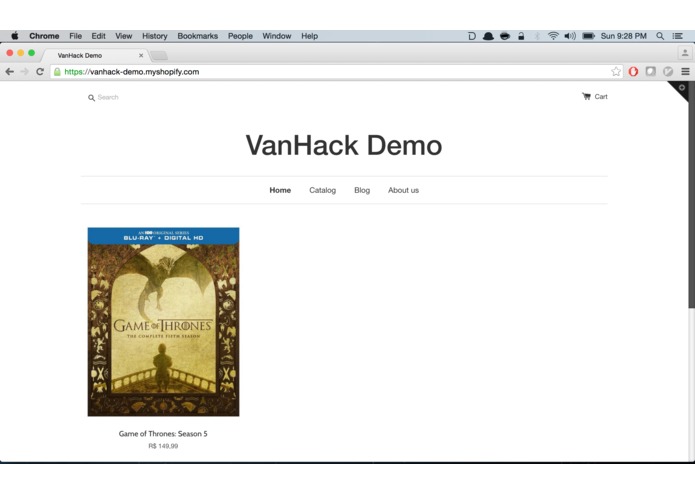Viewport: 695px width, 494px height.
Task: Click the gray circular extension icon
Action: [x=668, y=71]
